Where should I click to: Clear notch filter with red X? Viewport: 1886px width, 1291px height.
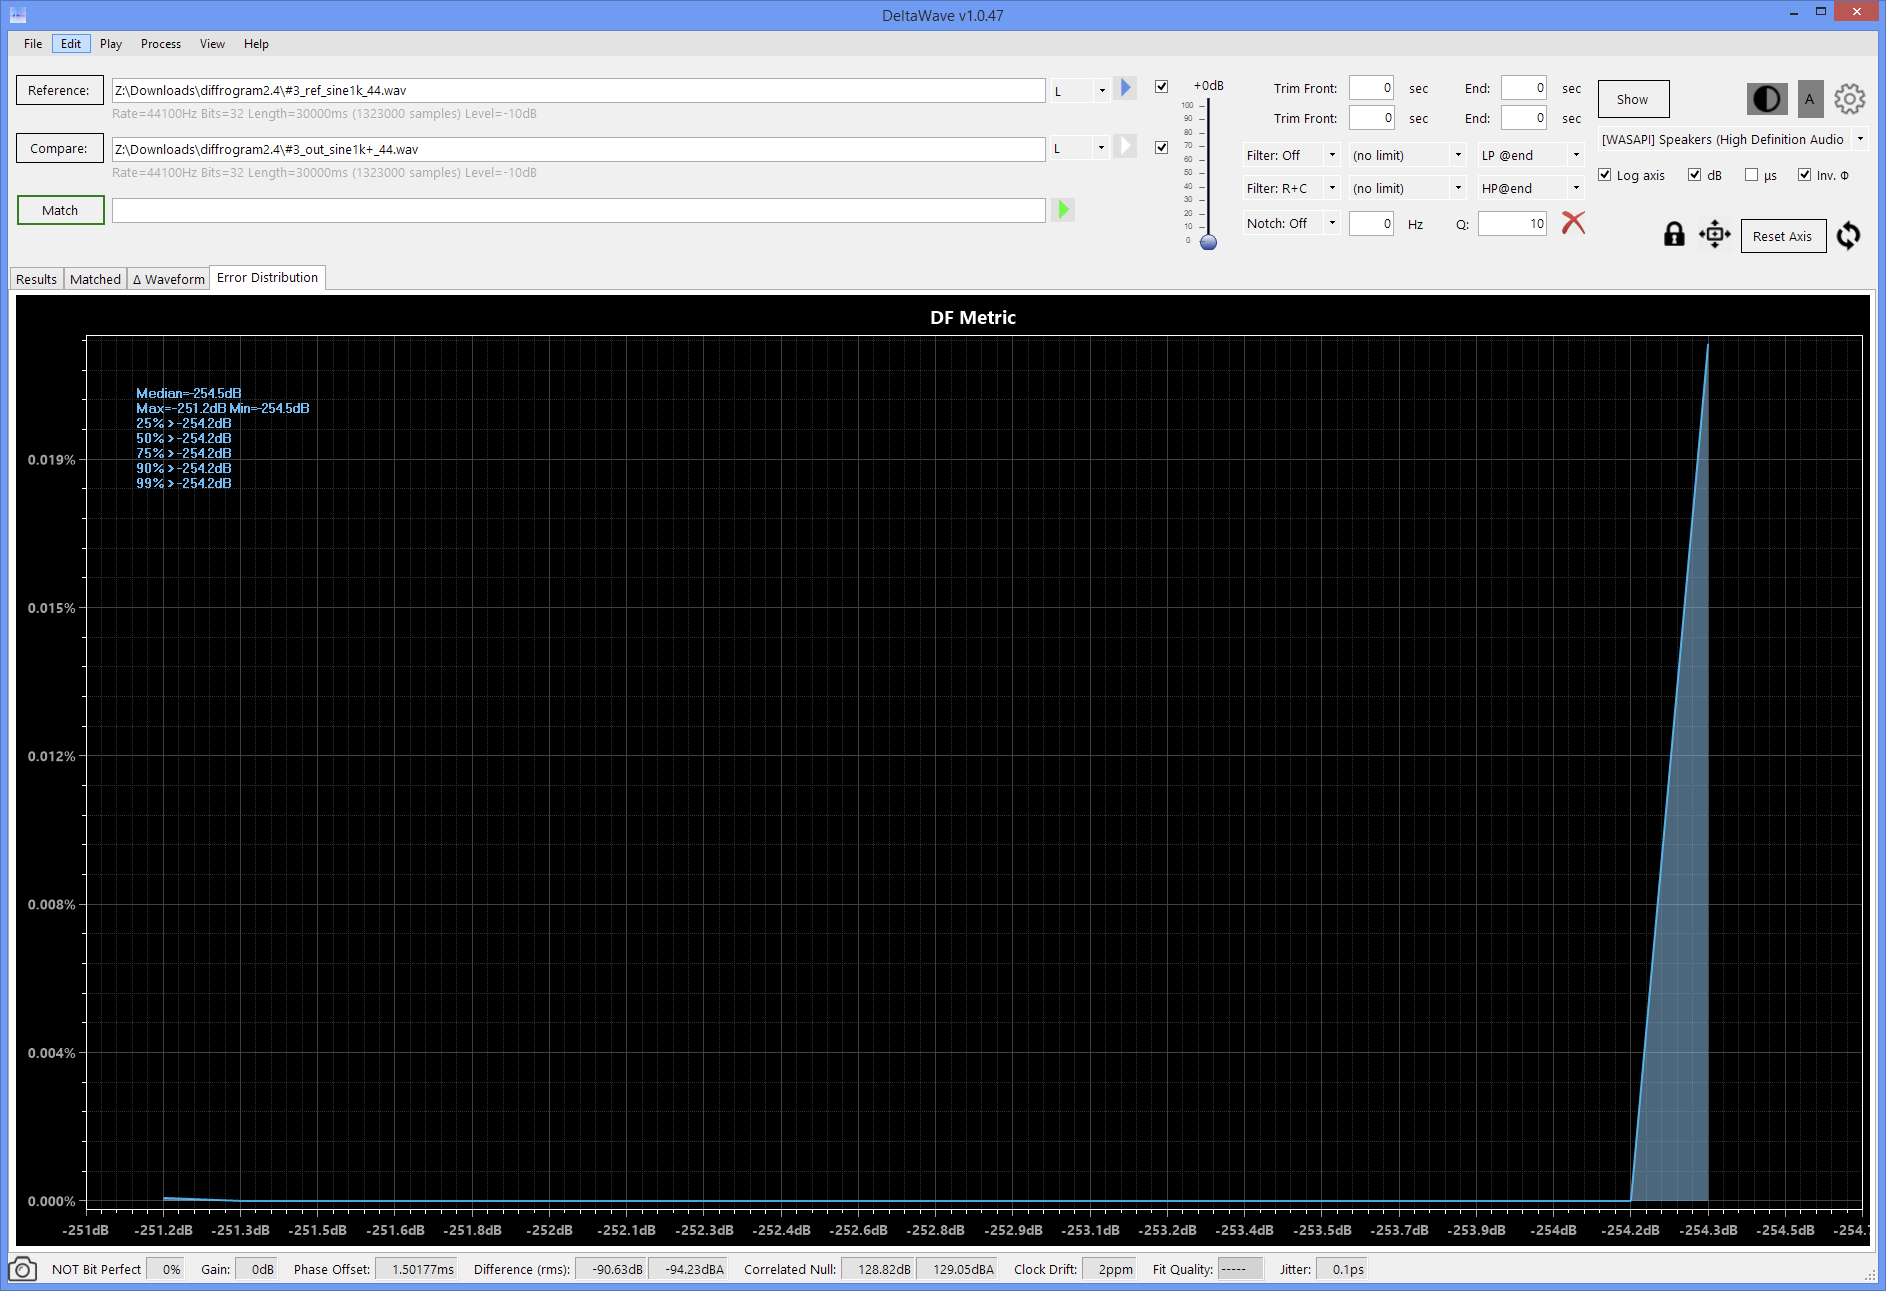1573,222
